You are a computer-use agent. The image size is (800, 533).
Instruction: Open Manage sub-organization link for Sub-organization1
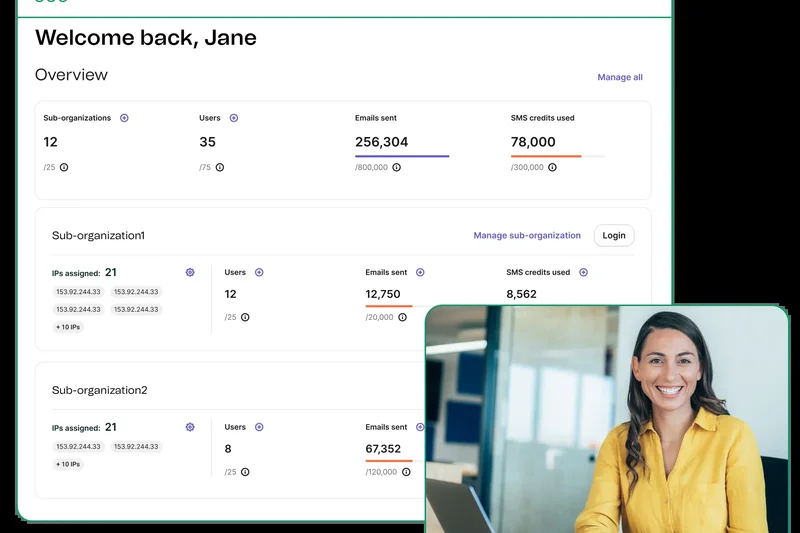[x=527, y=236]
